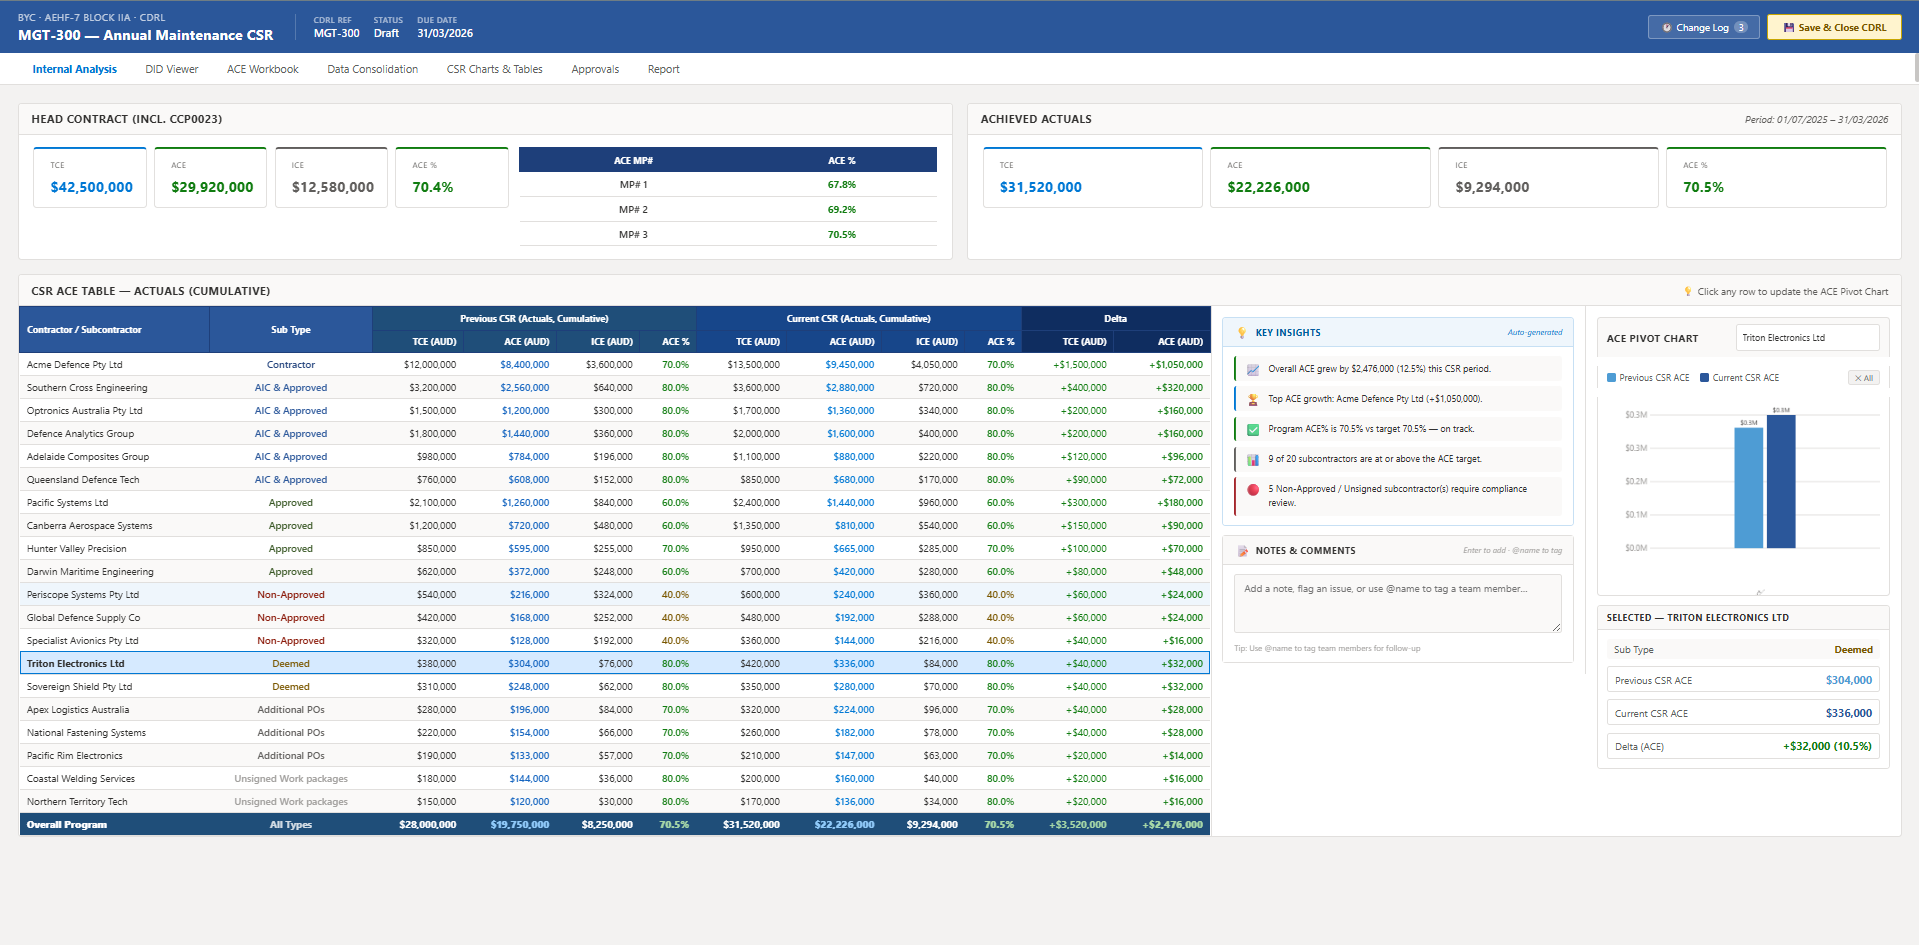Click the lightbulb icon beside Click any row hint
The image size is (1919, 945).
coord(1688,292)
